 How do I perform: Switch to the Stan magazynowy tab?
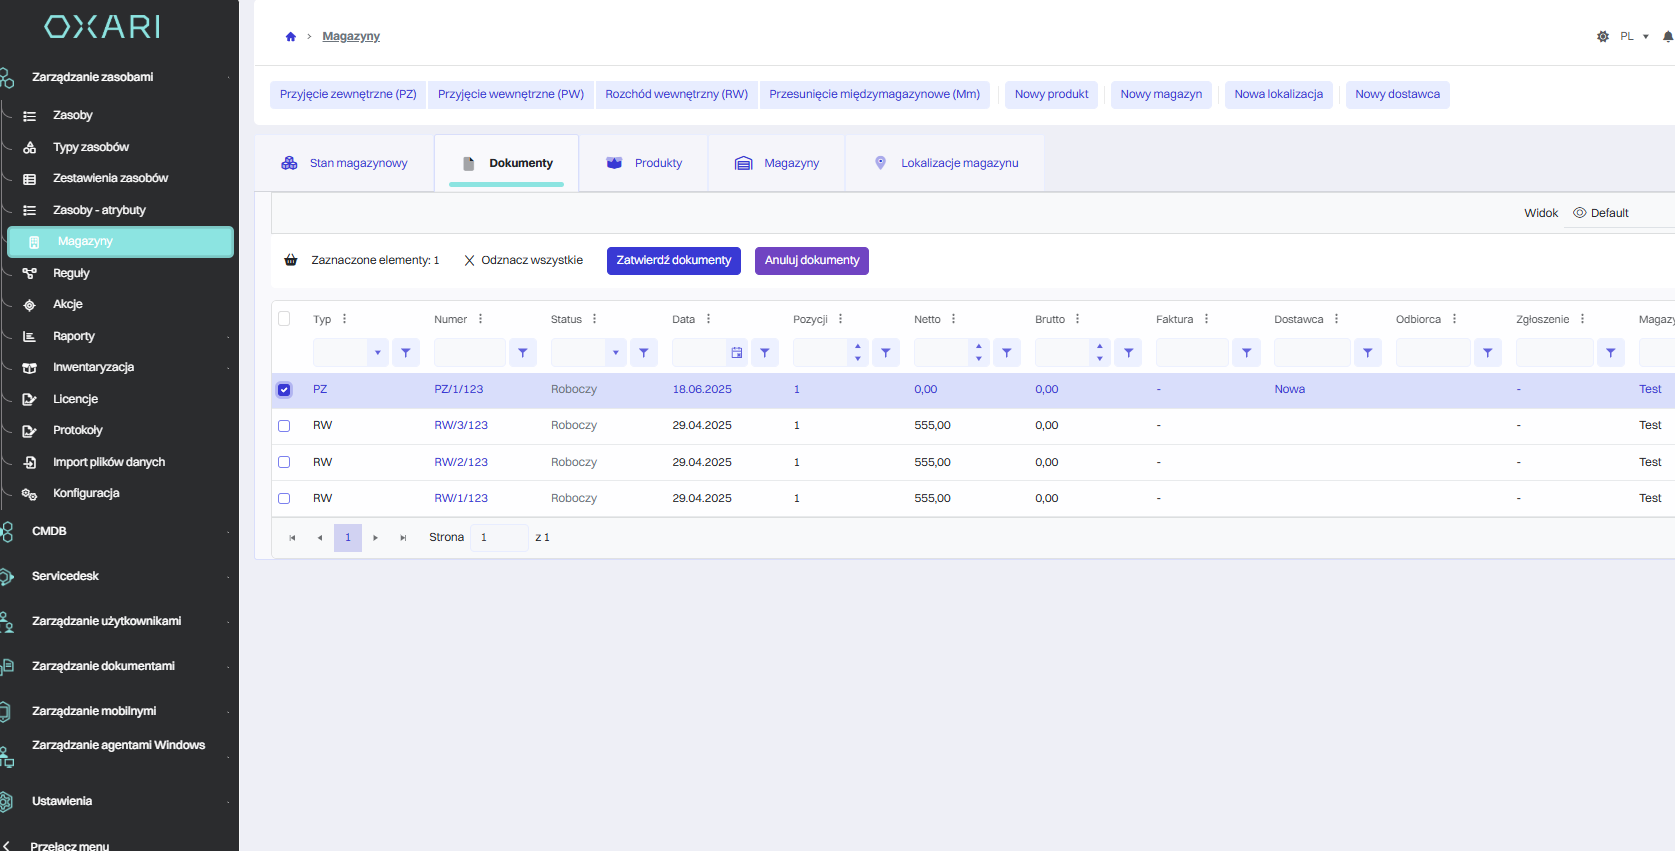tap(345, 163)
